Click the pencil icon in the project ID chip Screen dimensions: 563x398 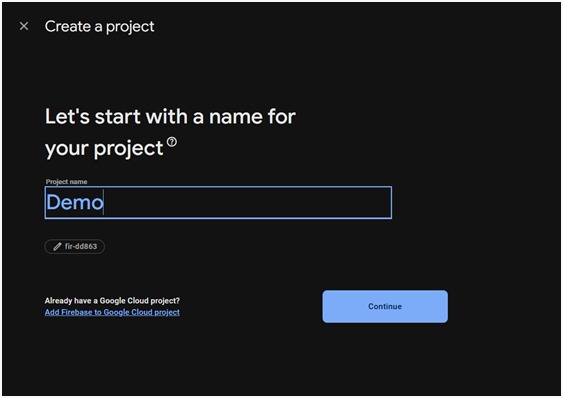pyautogui.click(x=57, y=247)
